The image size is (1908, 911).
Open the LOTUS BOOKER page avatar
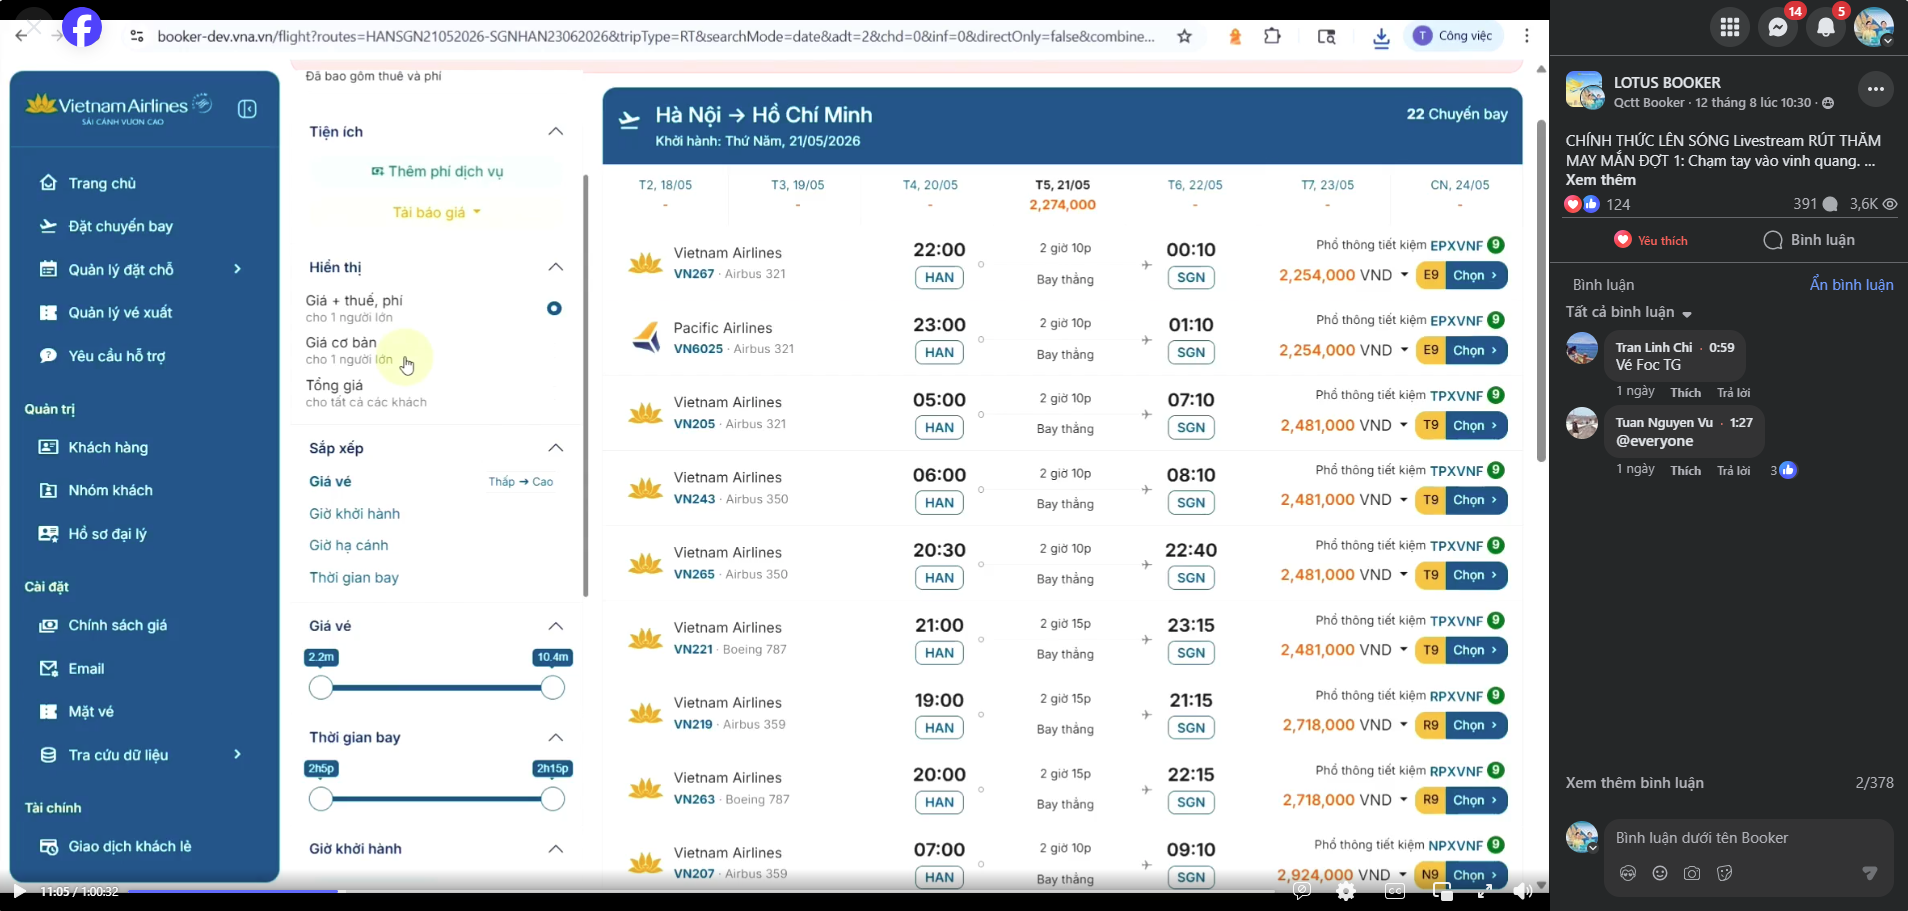tap(1585, 90)
